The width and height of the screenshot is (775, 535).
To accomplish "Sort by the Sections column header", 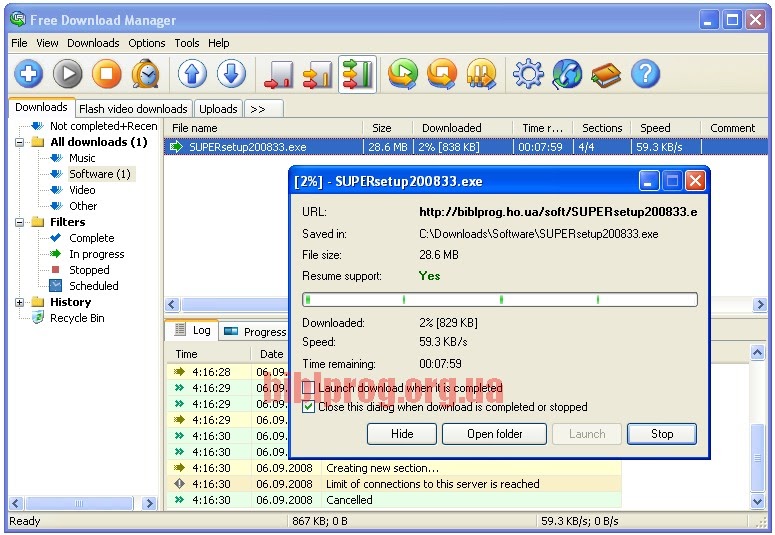I will click(x=602, y=128).
